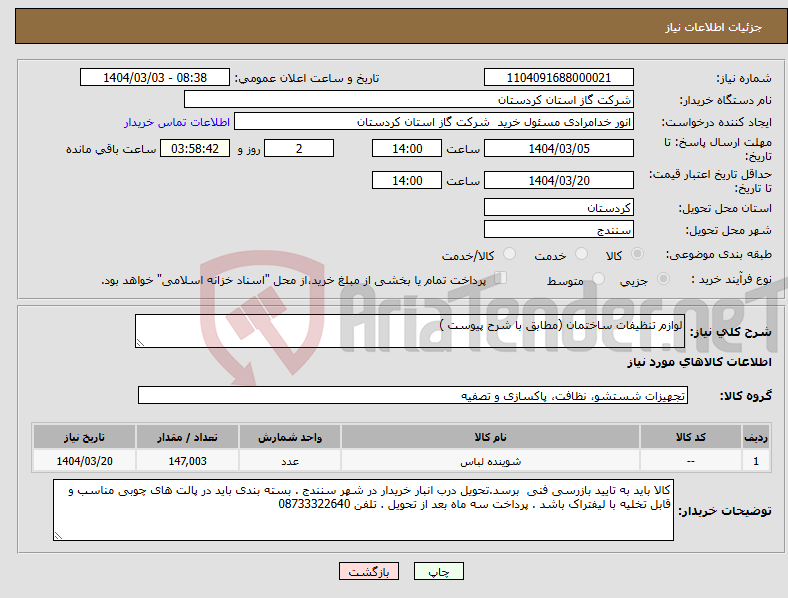
Task: Click the نام کالا column header
Action: coord(490,437)
